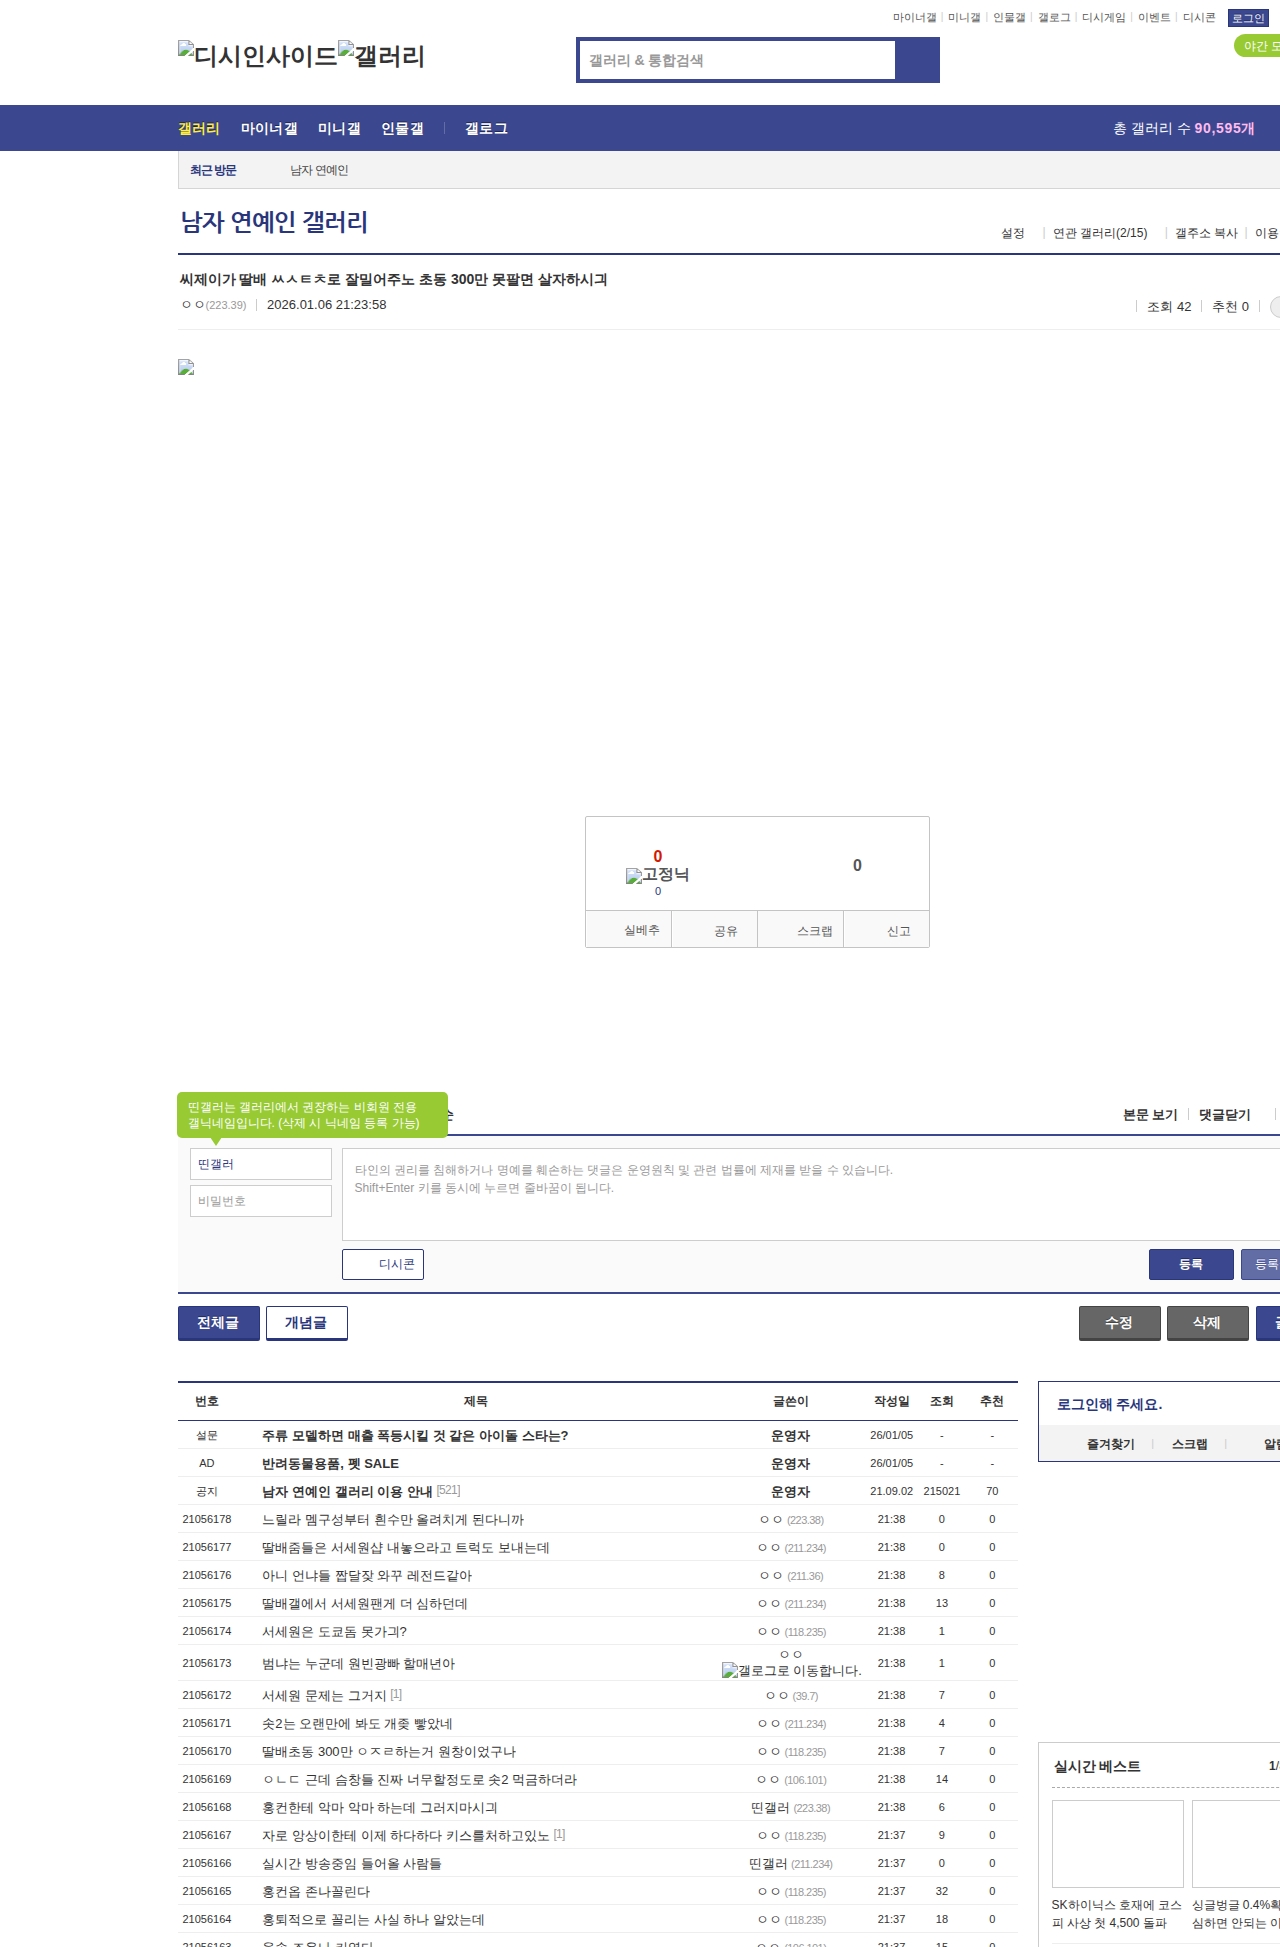
Task: Focus the 비밀번호 field
Action: pyautogui.click(x=261, y=1201)
